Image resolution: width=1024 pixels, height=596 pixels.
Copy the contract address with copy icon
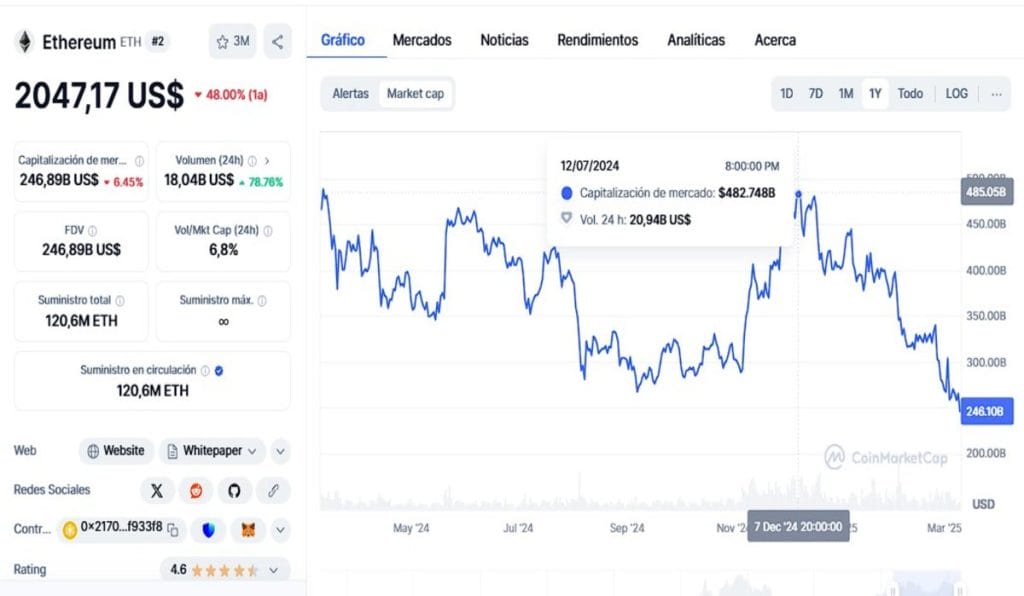(173, 529)
